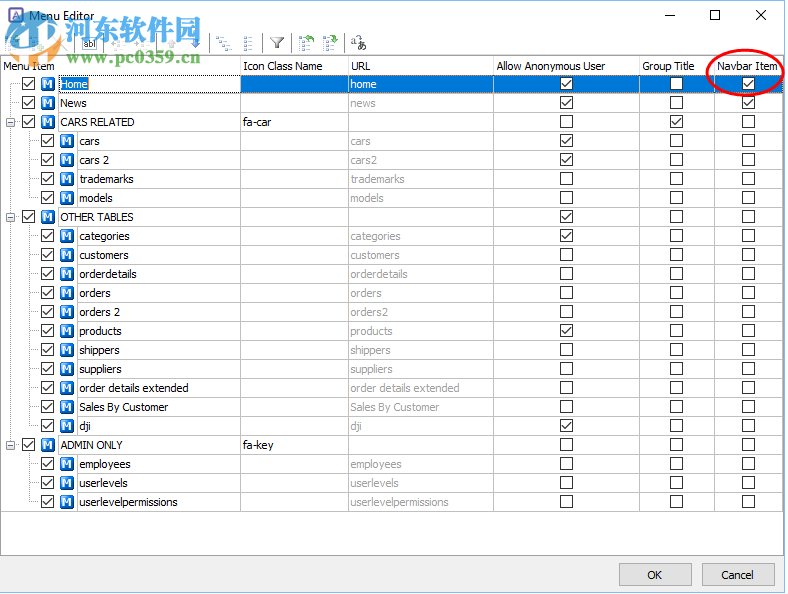Collapse the ADMIN ONLY tree group
788x594 pixels.
10,445
